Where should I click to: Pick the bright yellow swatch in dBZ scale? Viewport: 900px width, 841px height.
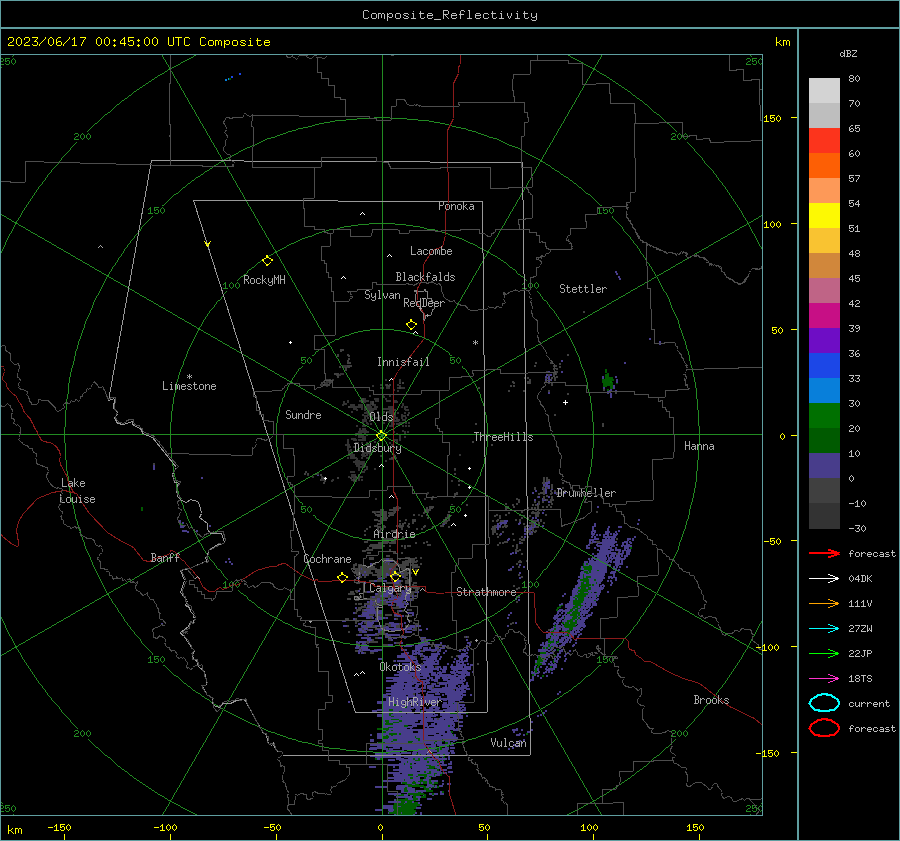click(824, 215)
